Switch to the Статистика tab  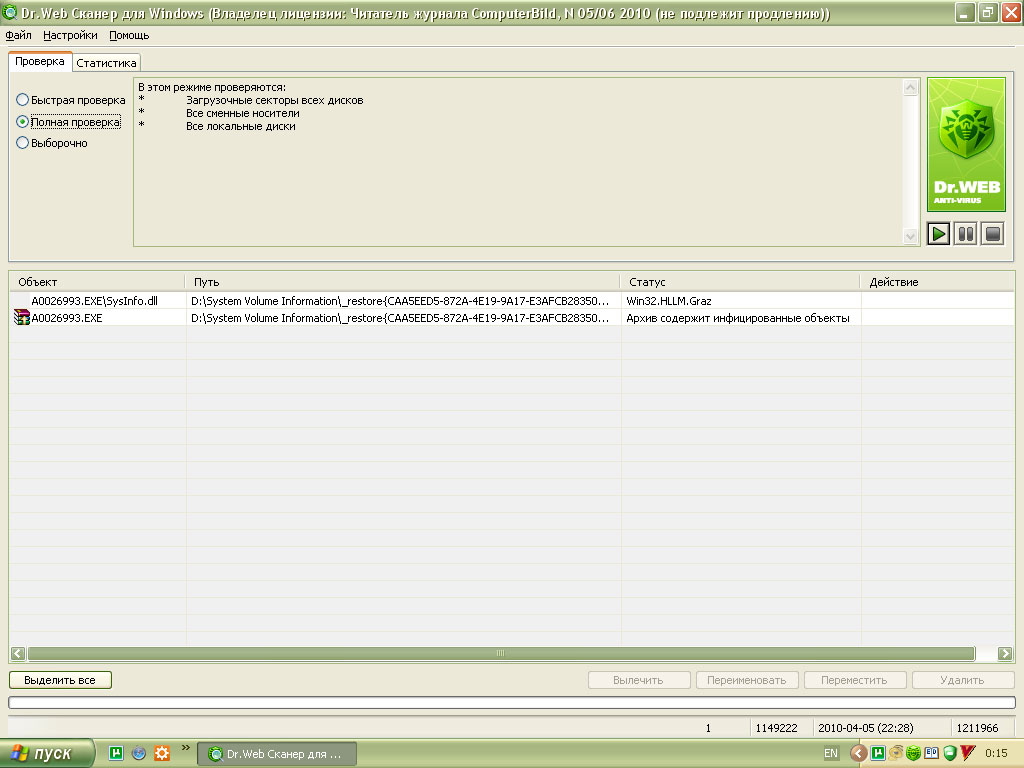[106, 63]
